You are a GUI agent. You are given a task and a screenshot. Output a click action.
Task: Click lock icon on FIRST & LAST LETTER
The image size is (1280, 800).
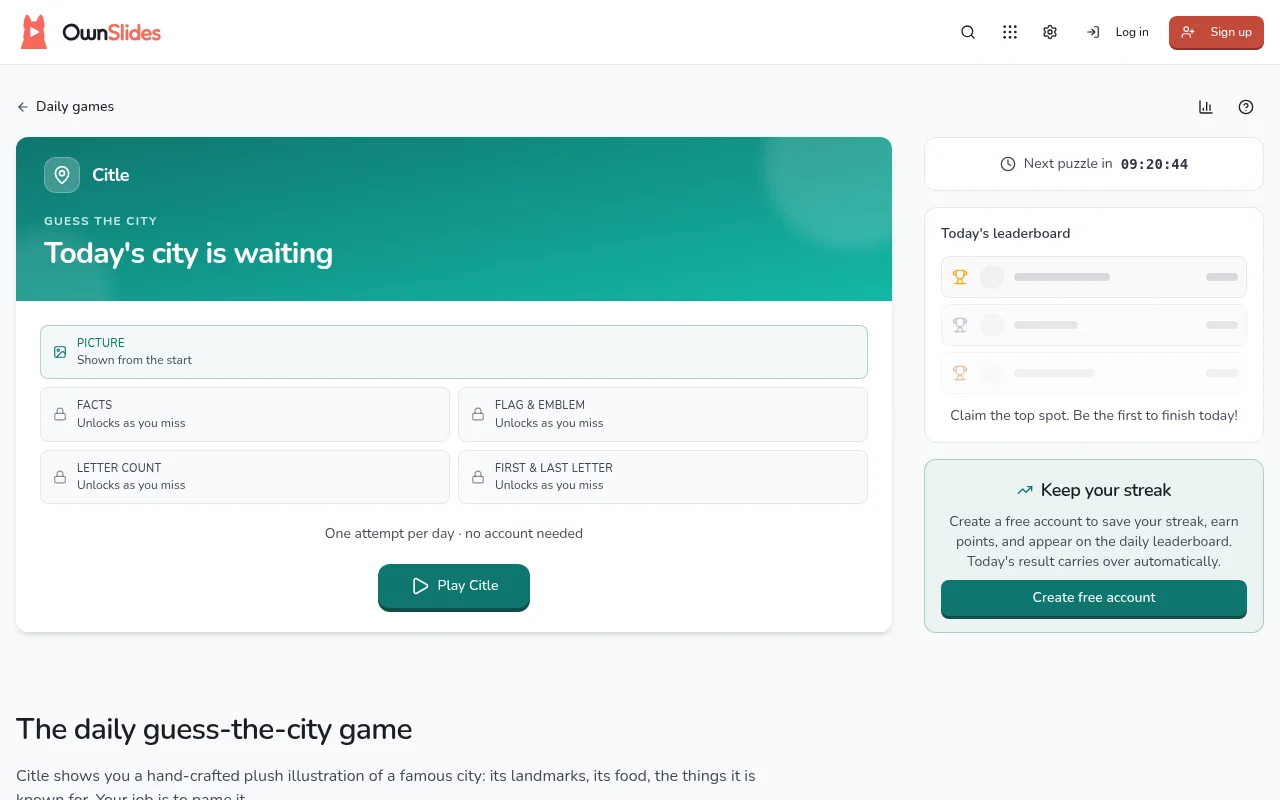coord(478,477)
